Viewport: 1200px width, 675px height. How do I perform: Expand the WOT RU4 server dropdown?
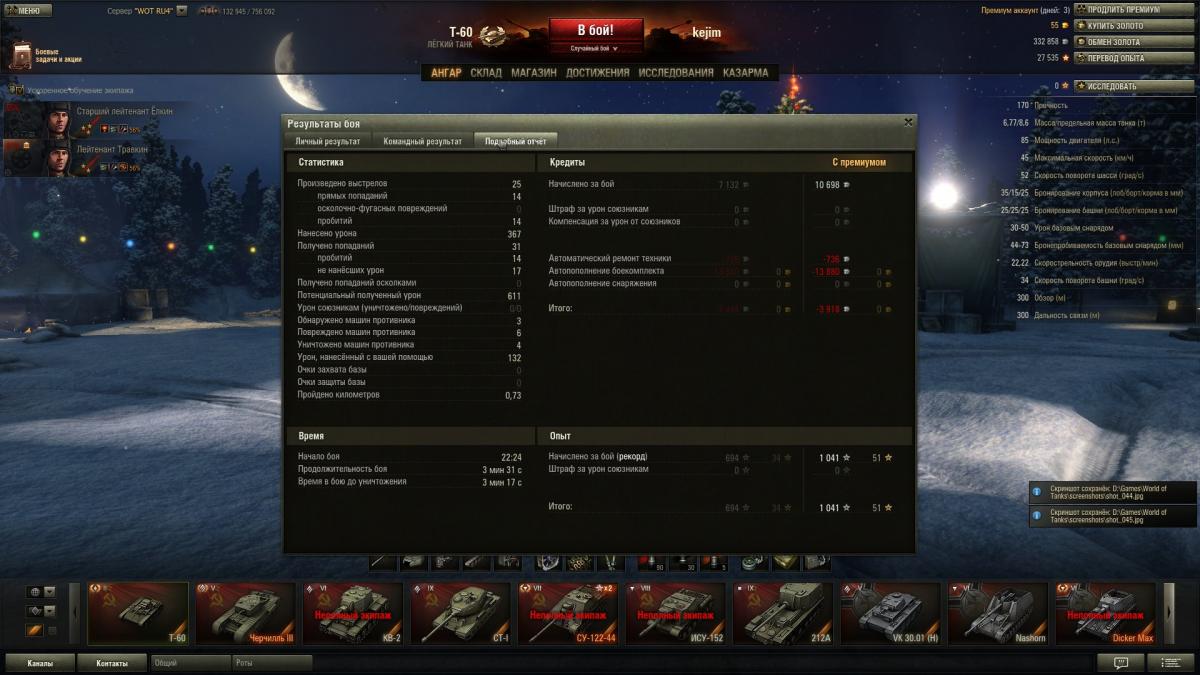pos(182,11)
